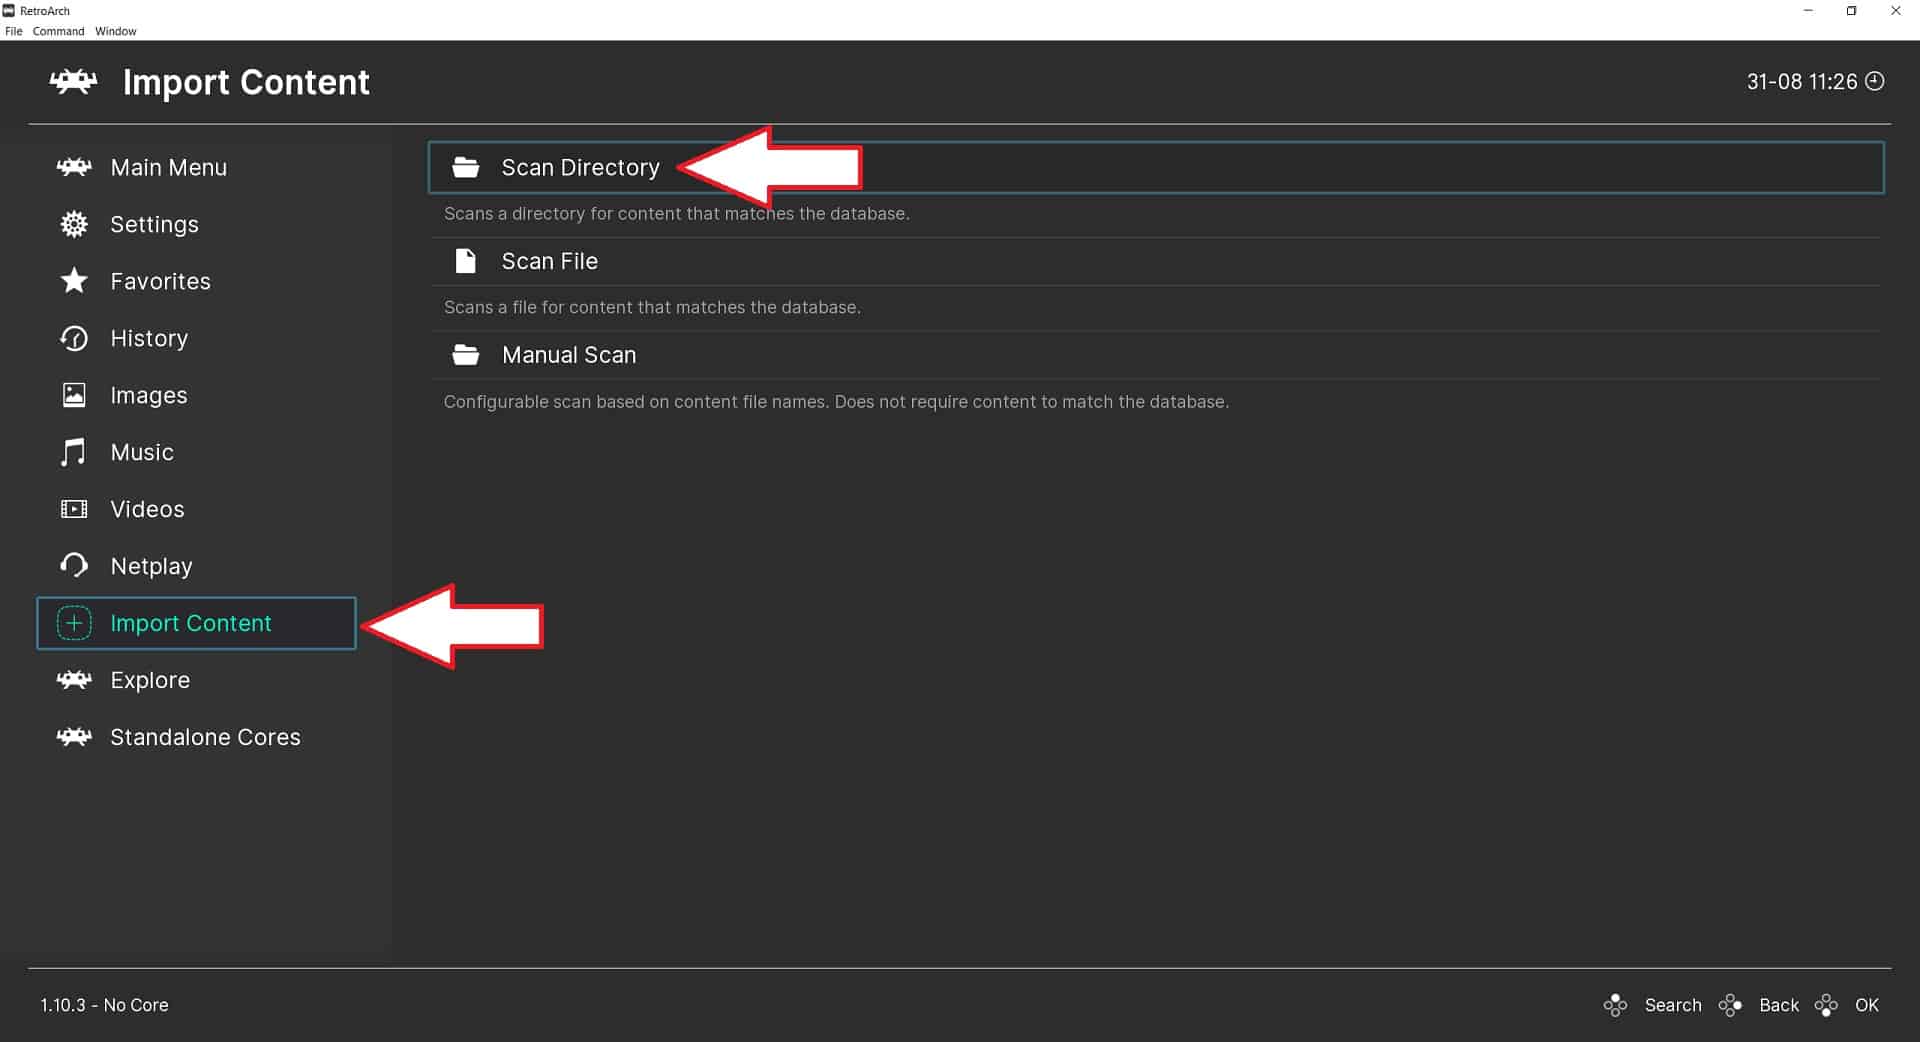Image resolution: width=1920 pixels, height=1042 pixels.
Task: Open History via the clock icon
Action: pyautogui.click(x=73, y=338)
